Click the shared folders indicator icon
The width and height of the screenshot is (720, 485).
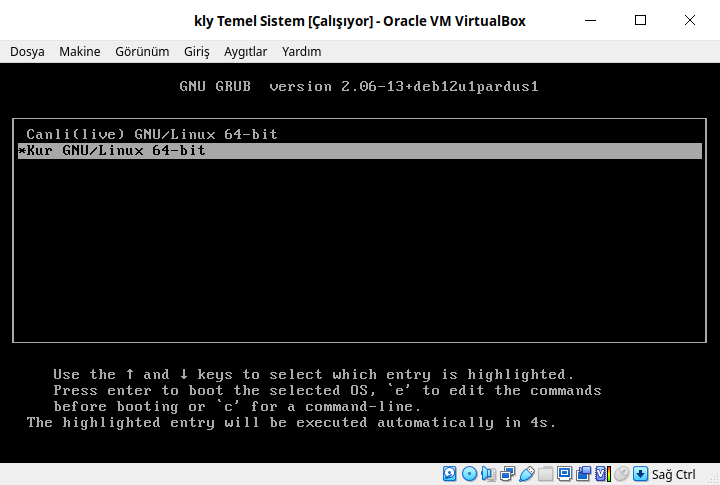pos(545,474)
